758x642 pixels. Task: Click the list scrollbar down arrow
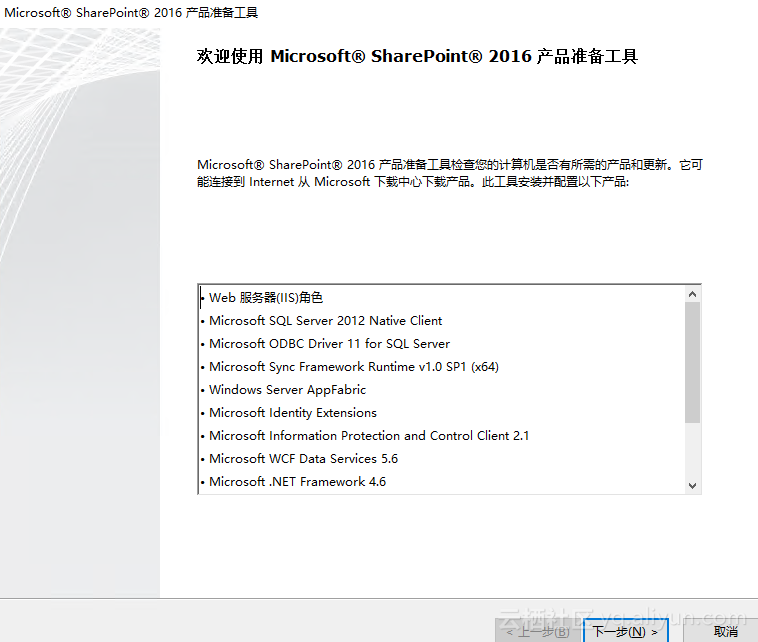pyautogui.click(x=692, y=485)
